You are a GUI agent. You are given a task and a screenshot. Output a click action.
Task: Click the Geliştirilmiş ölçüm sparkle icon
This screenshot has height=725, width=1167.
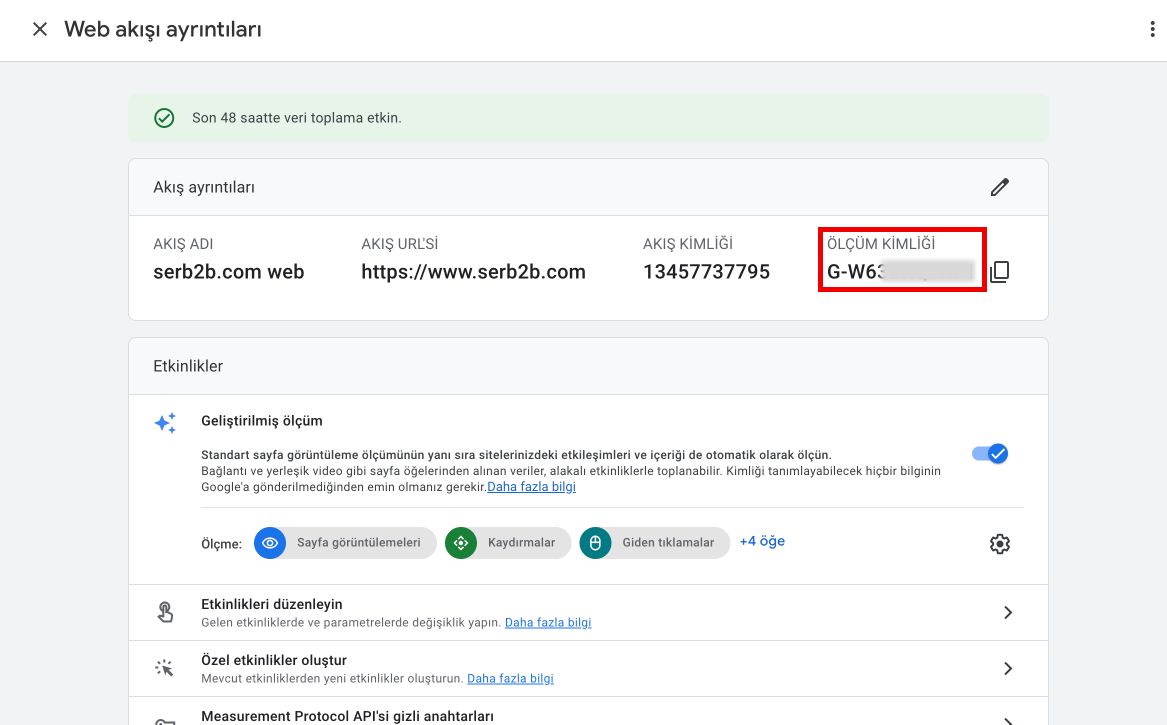point(165,423)
